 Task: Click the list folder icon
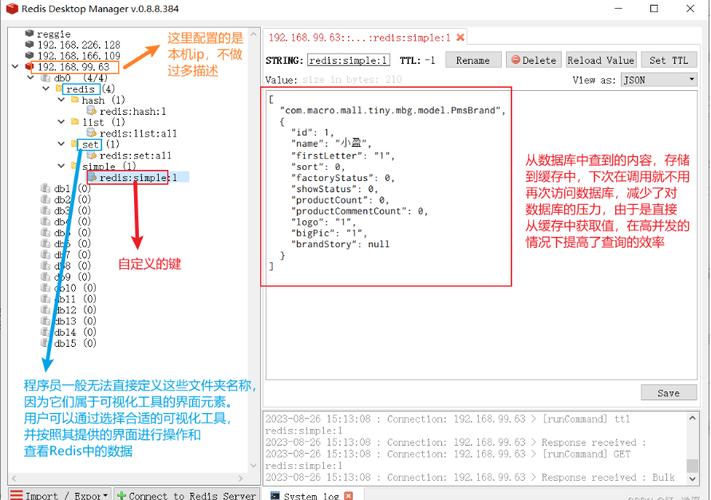coord(75,122)
